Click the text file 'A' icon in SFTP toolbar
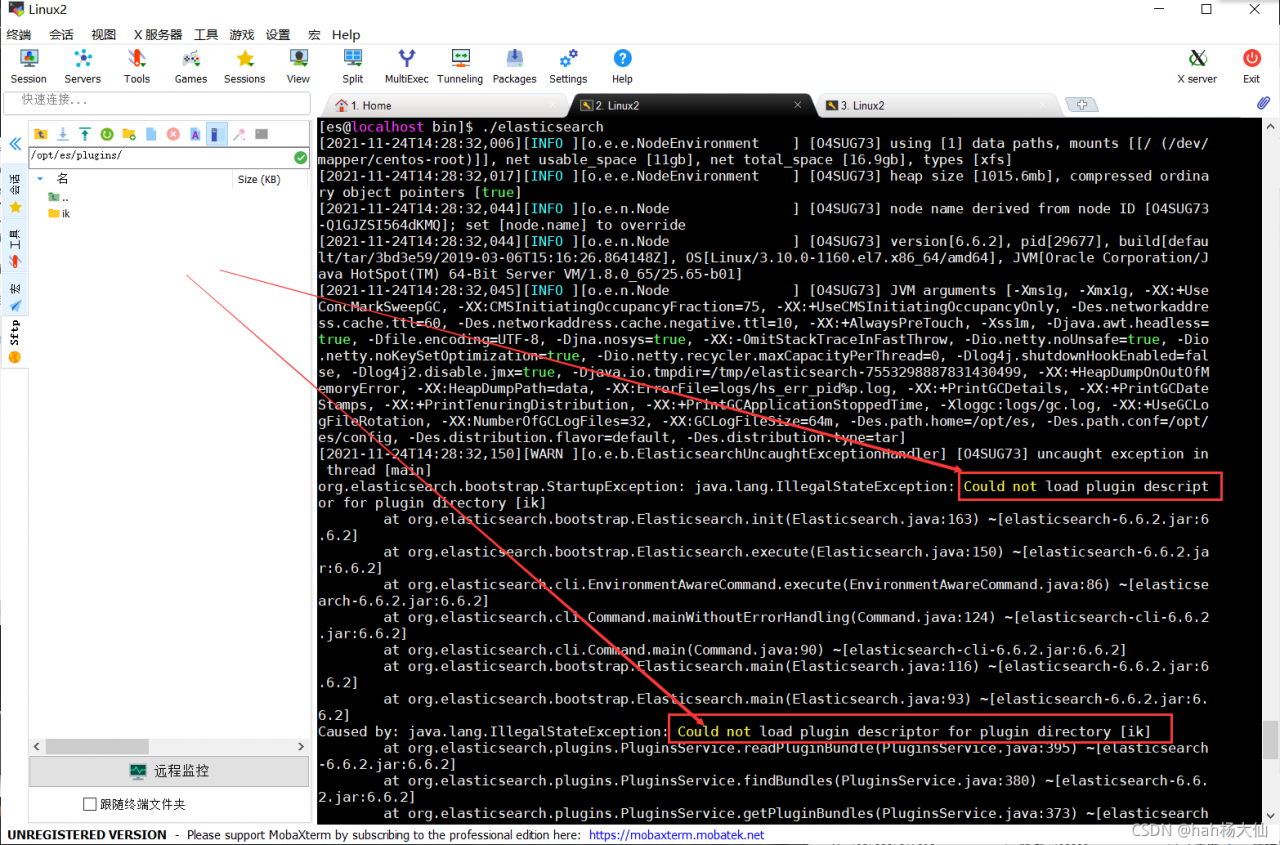The width and height of the screenshot is (1280, 845). [195, 134]
